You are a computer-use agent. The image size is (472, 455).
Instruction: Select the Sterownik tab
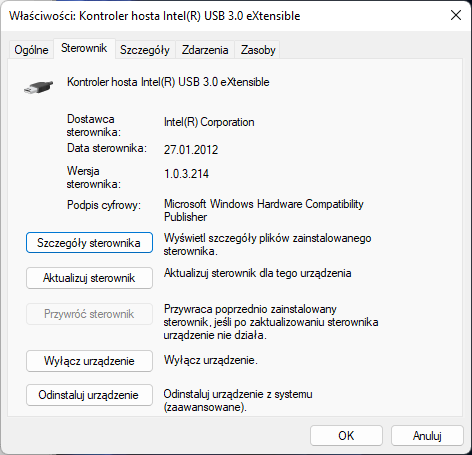[84, 48]
